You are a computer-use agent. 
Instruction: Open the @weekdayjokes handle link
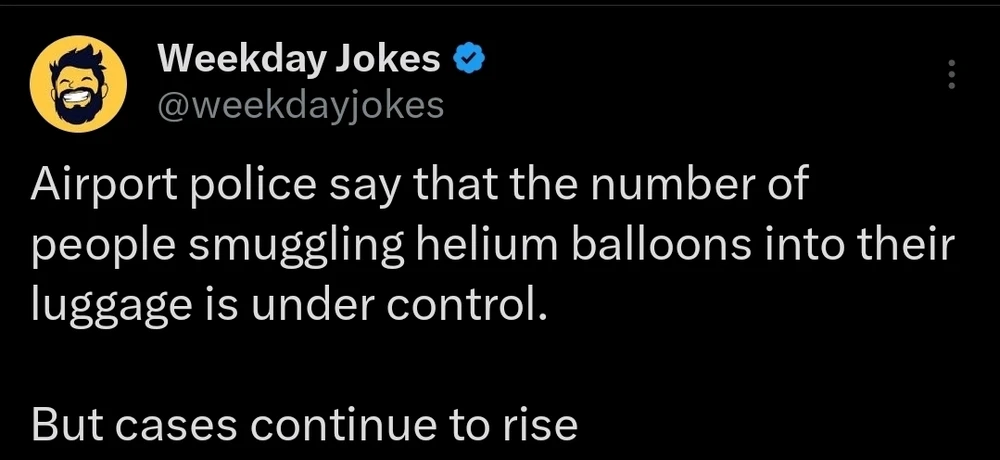(300, 103)
